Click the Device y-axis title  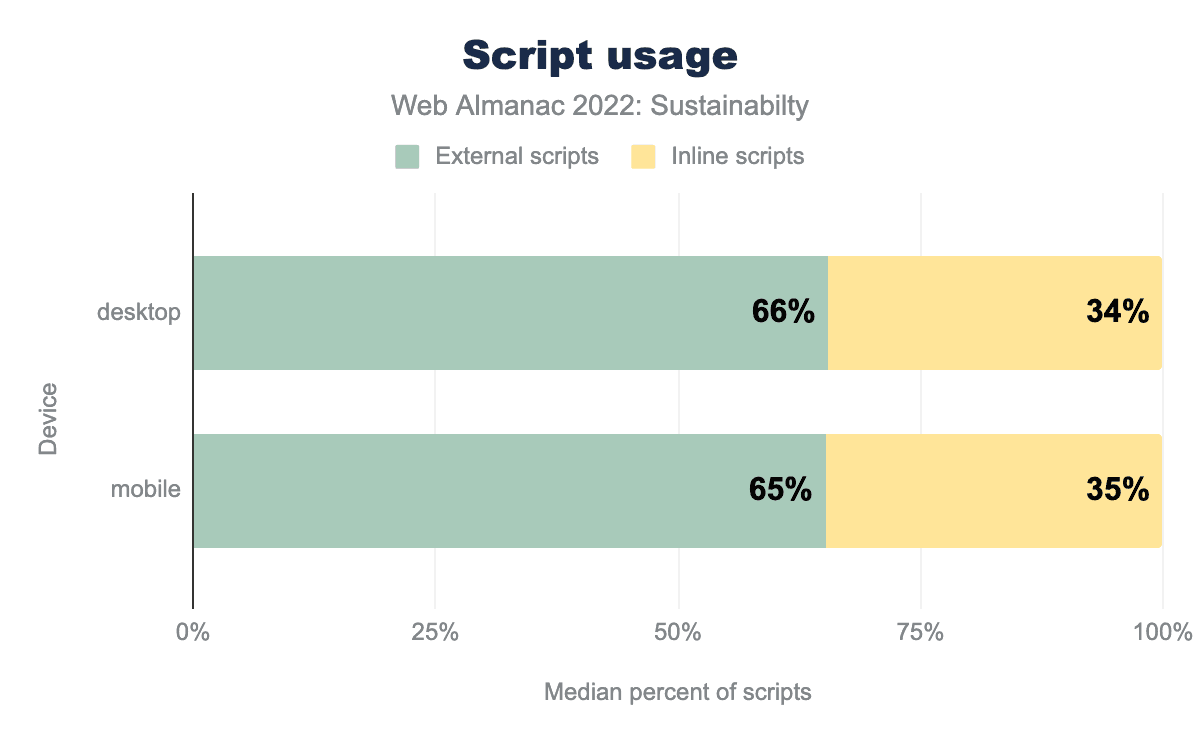[x=47, y=418]
